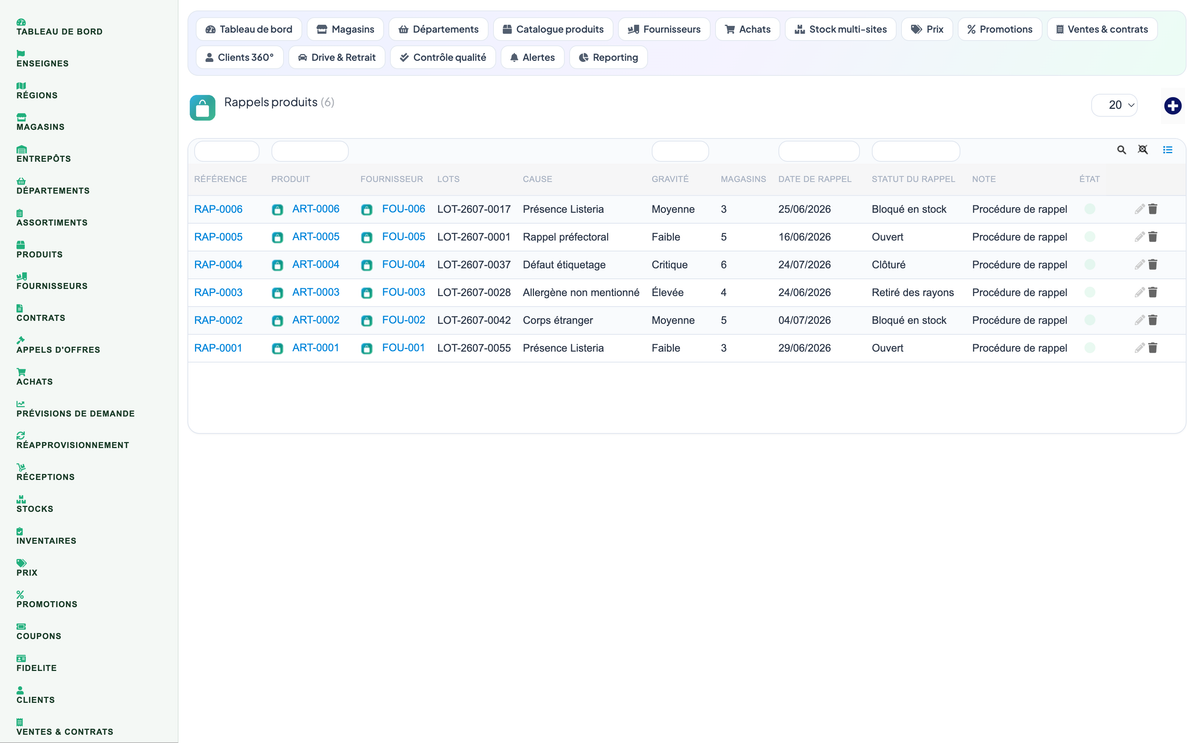This screenshot has height=743, width=1200.
Task: Open supplier link FOU-004
Action: coord(404,265)
